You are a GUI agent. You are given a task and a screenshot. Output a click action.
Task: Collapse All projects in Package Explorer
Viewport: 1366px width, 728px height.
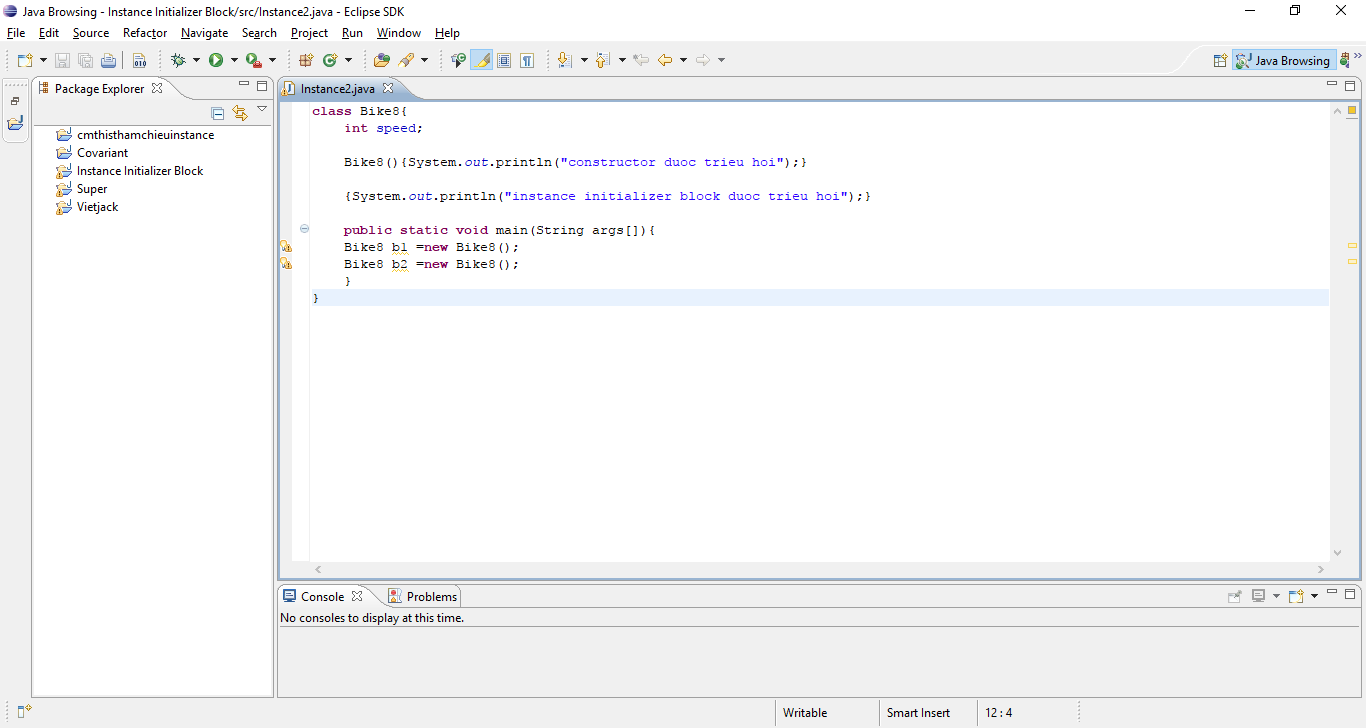[218, 113]
